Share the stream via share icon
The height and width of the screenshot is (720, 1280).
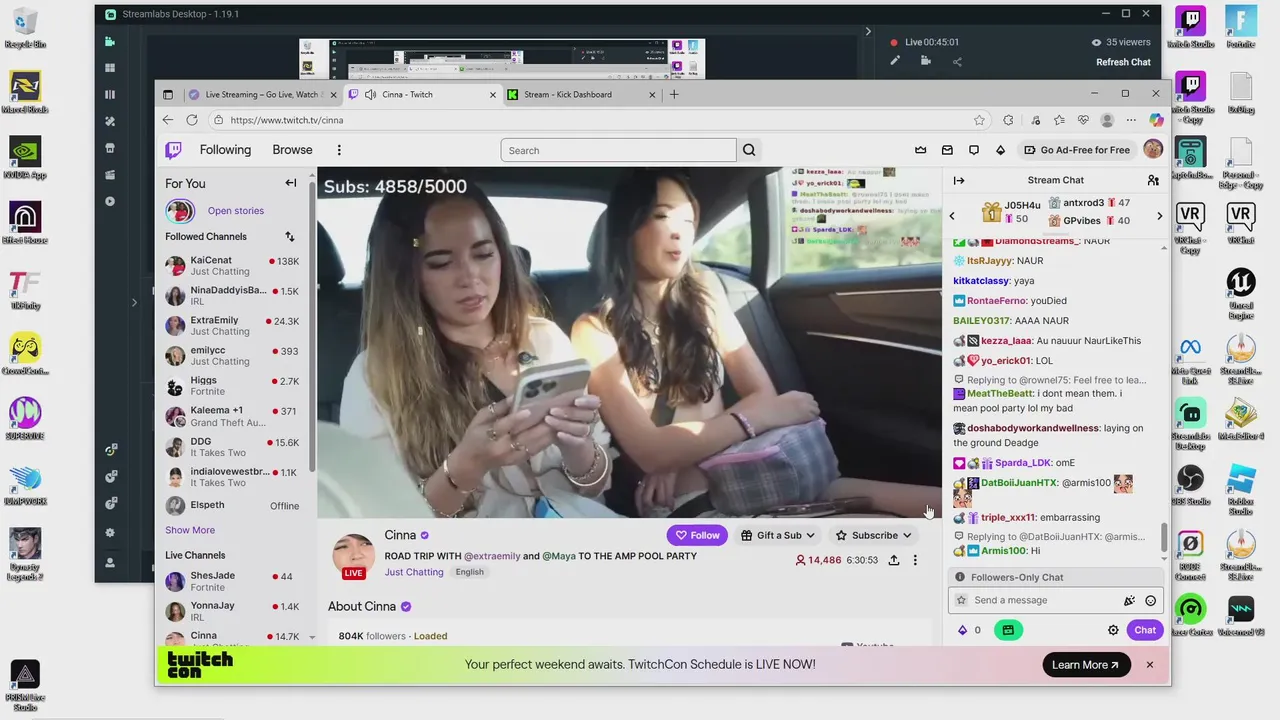coord(893,561)
